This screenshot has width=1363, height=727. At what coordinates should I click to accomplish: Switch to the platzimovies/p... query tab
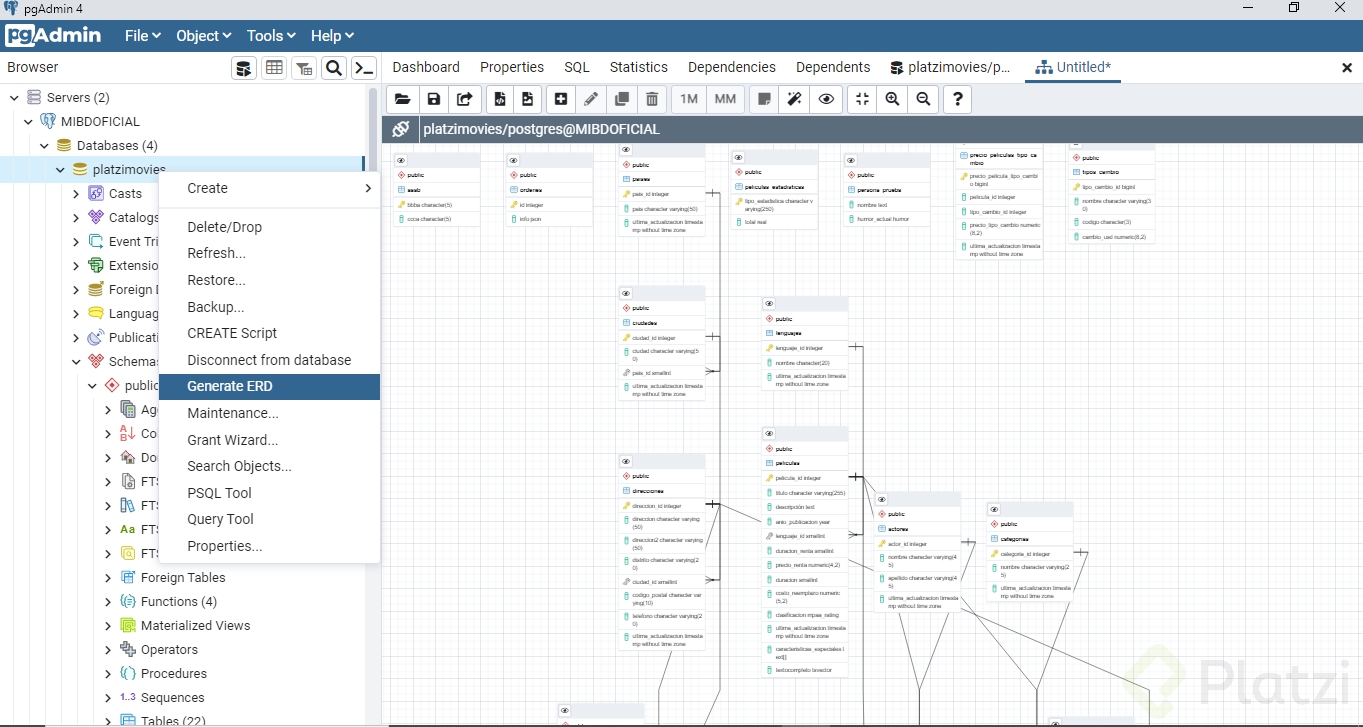coord(951,67)
